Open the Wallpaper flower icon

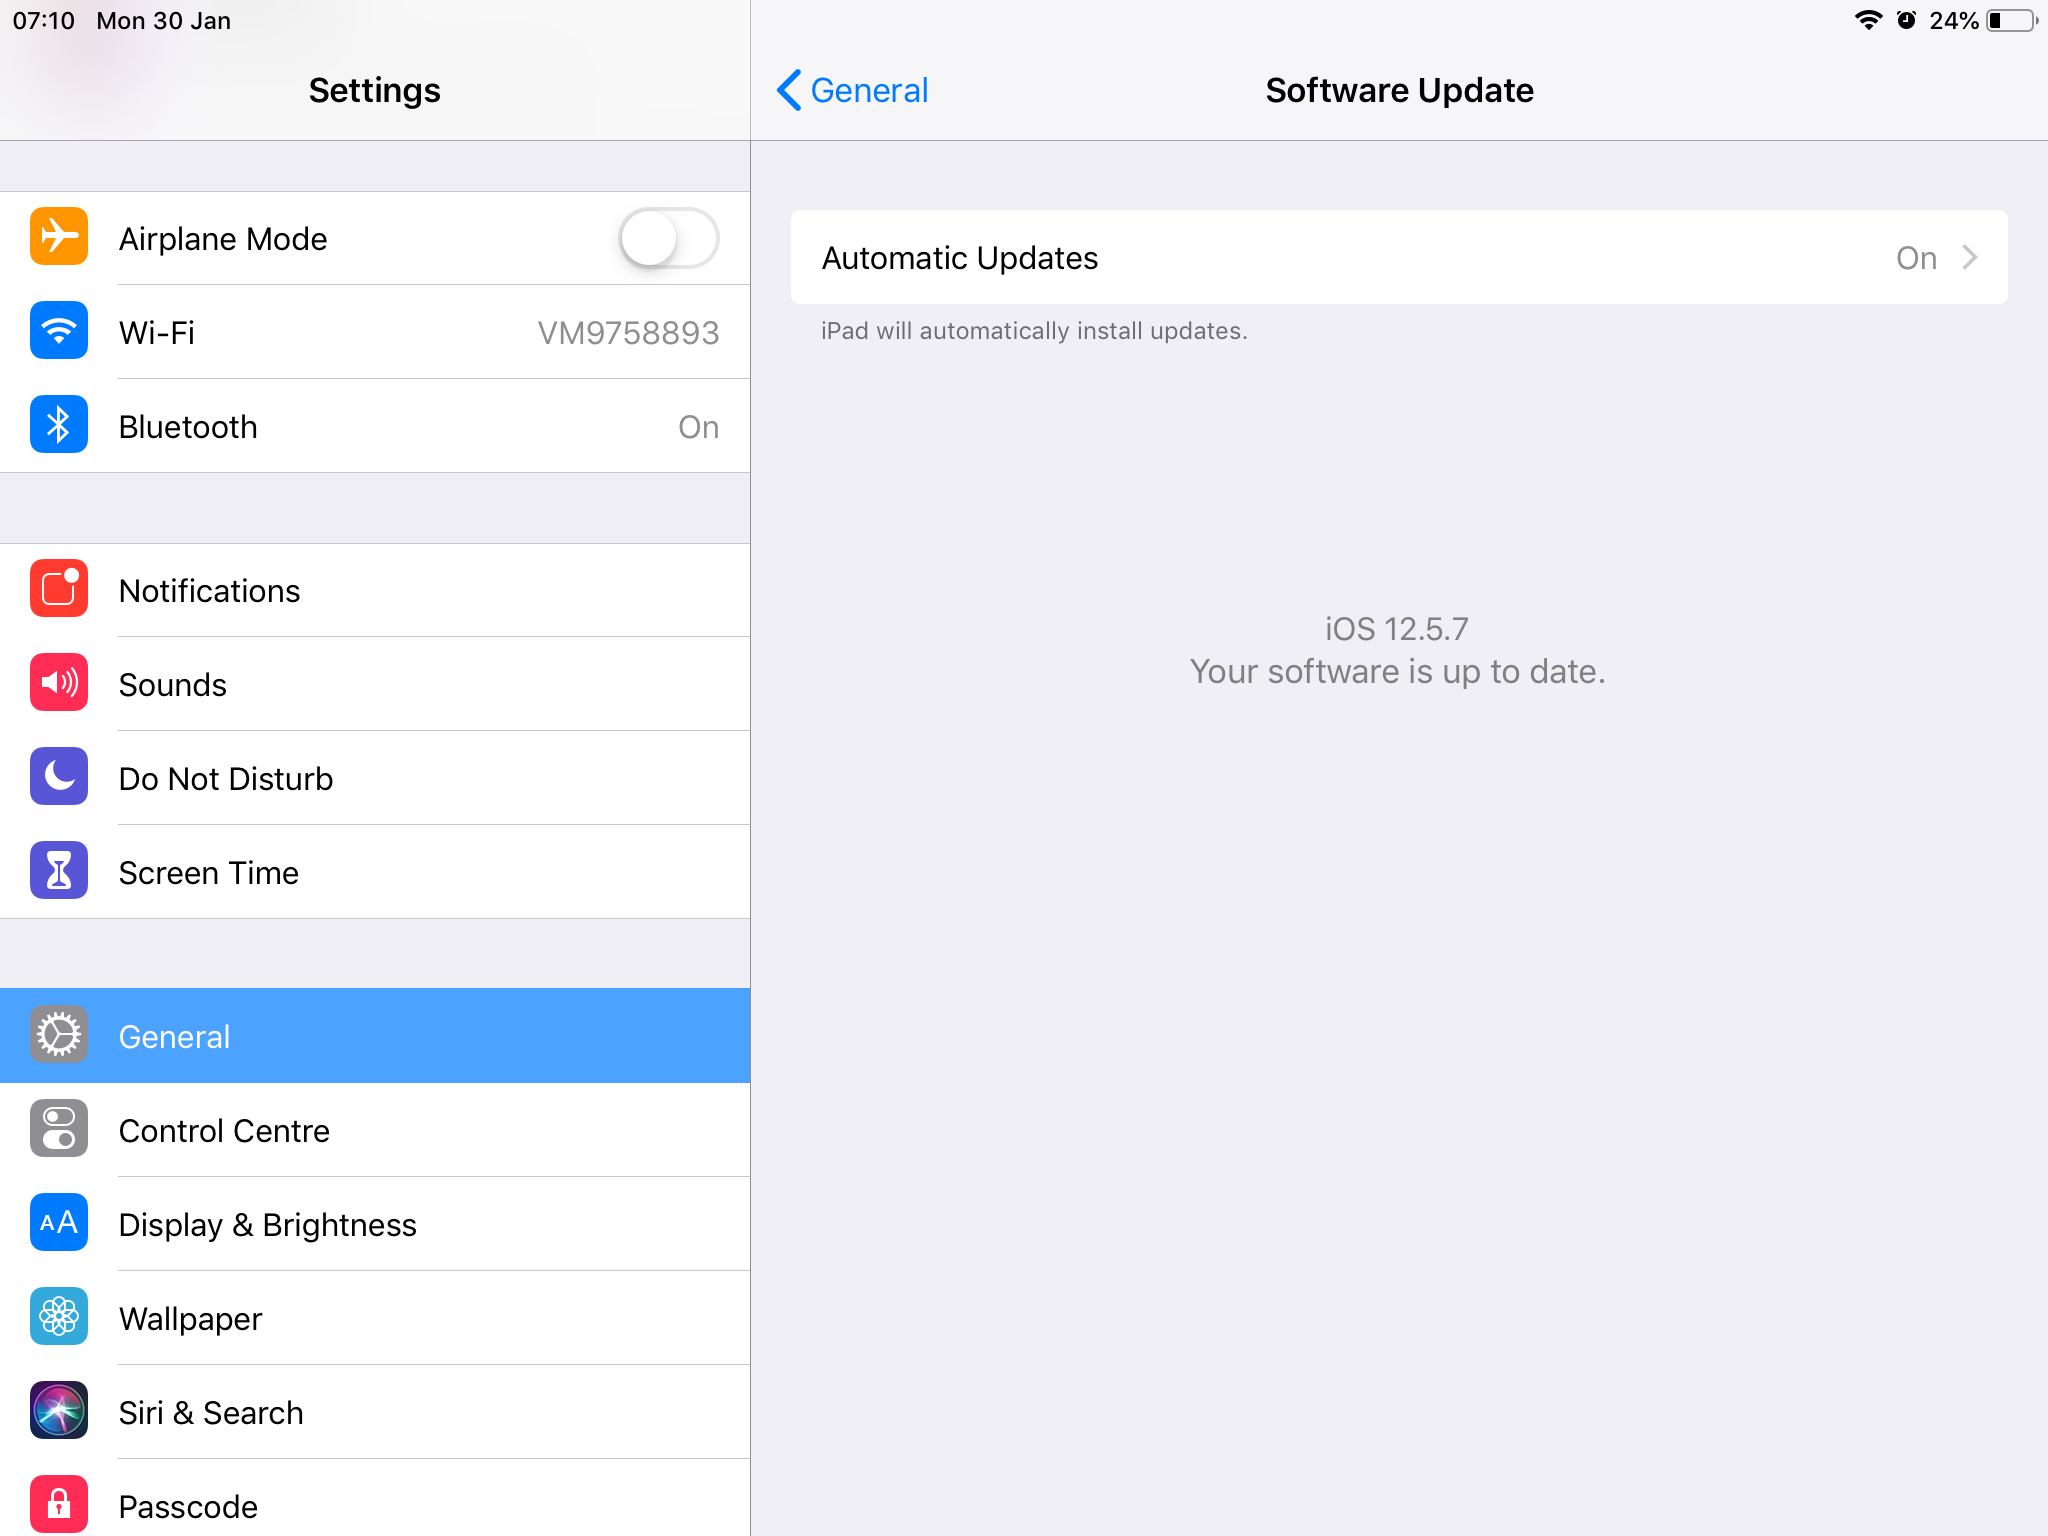(59, 1317)
